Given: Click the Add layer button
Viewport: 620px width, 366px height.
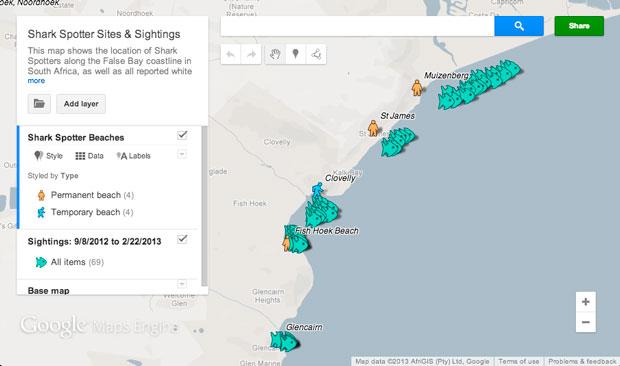Looking at the screenshot, I should pyautogui.click(x=81, y=104).
